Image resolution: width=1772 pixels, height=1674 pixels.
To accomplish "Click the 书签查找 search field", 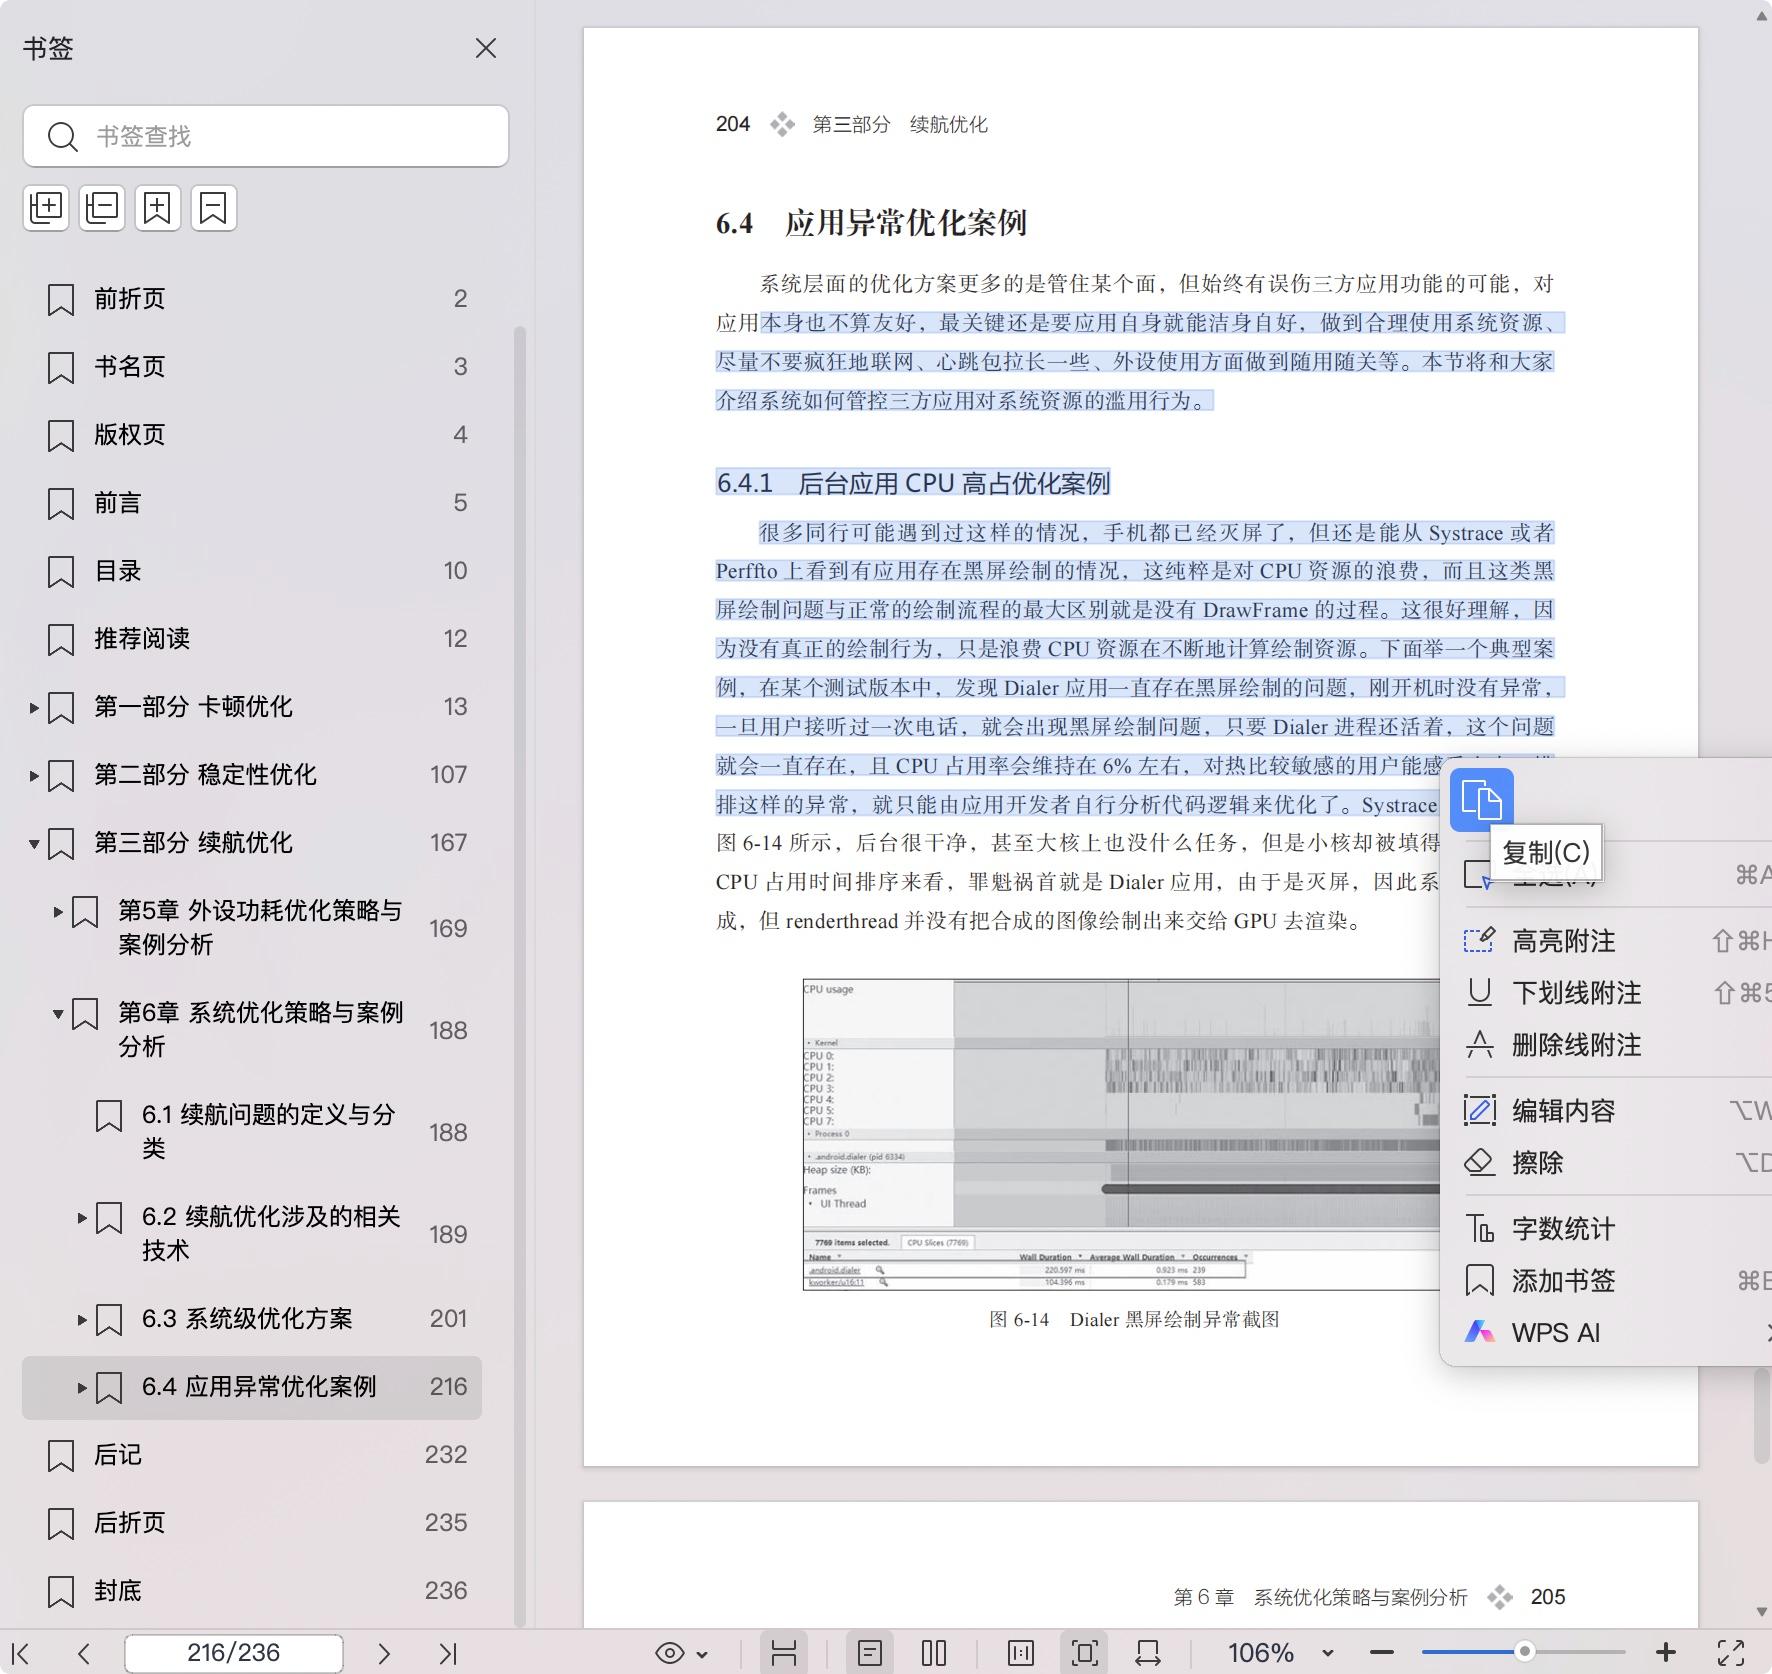I will tap(280, 136).
